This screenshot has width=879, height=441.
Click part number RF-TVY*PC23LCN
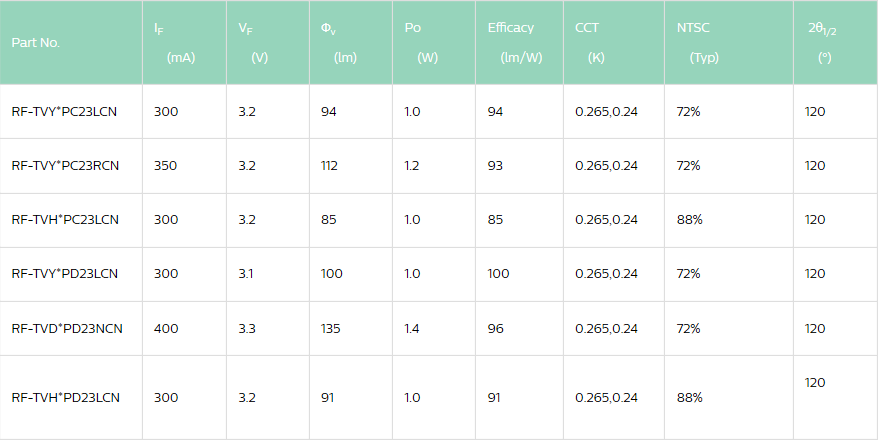[x=64, y=111]
